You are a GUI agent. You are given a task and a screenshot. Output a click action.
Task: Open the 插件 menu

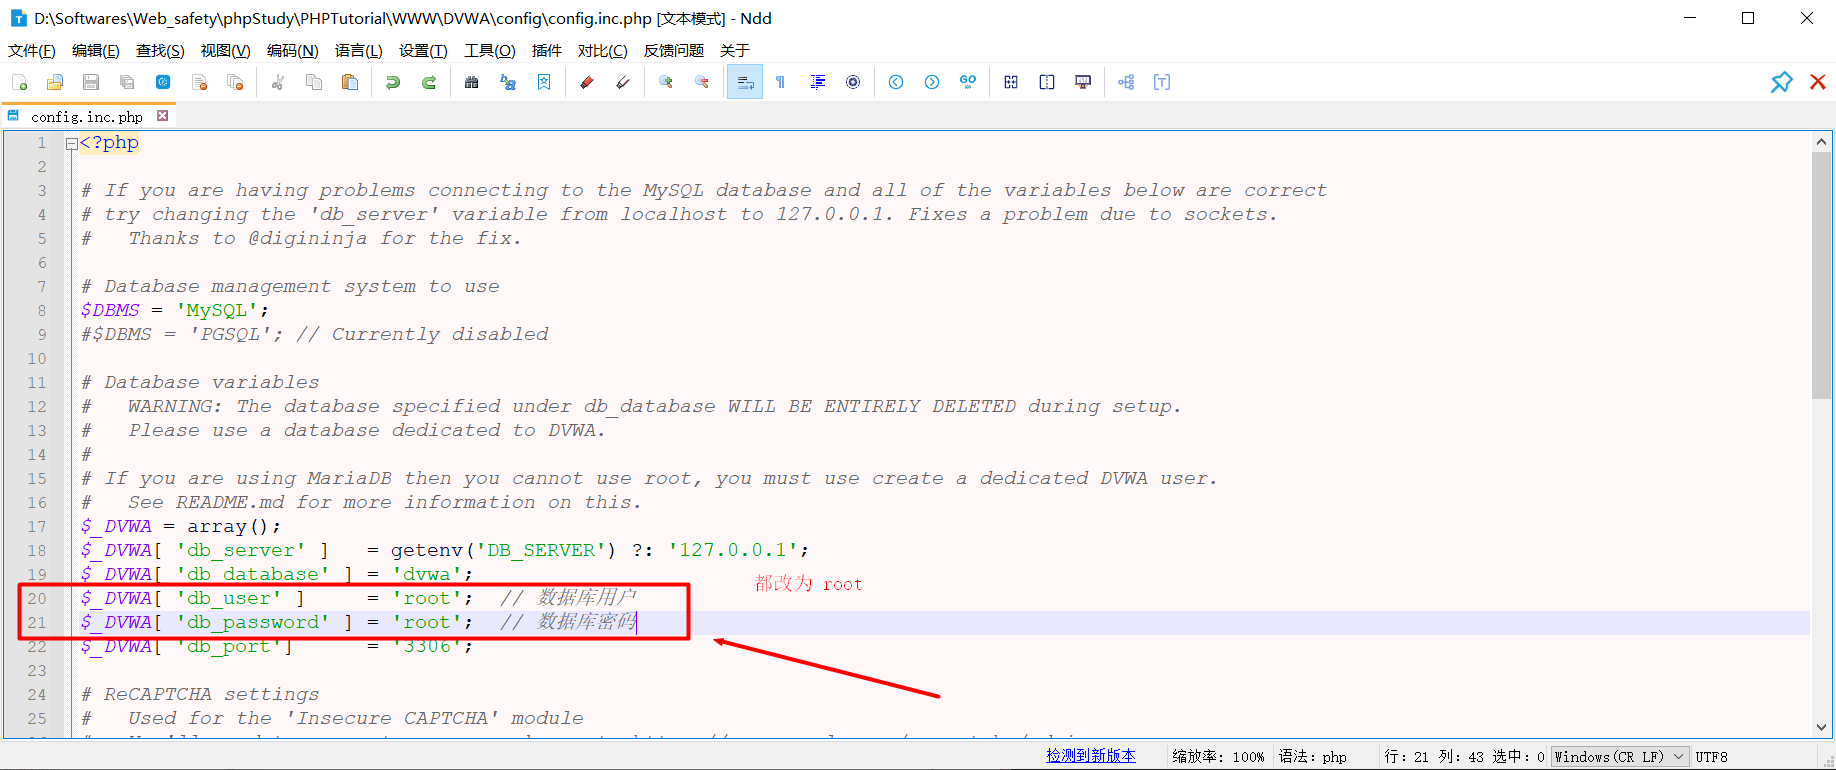pos(547,50)
